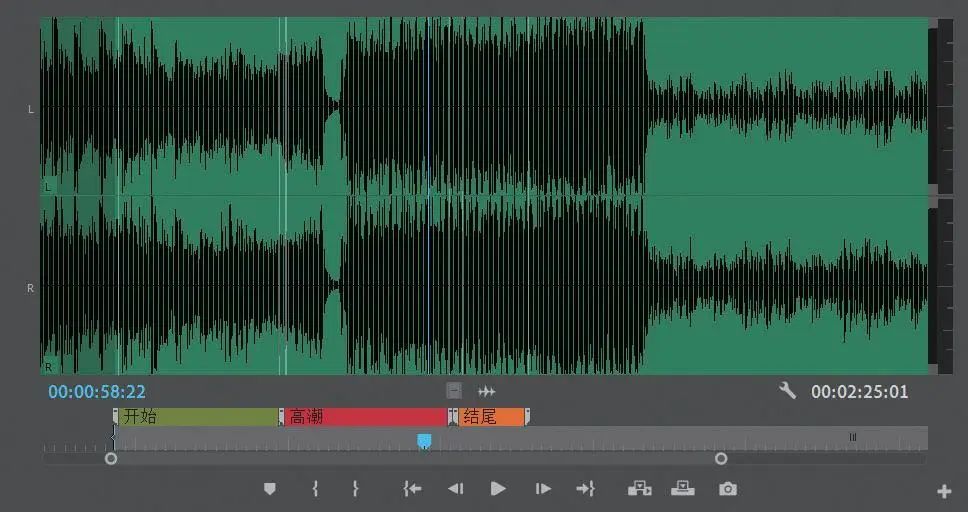
Task: Play the audio clip
Action: coord(498,489)
